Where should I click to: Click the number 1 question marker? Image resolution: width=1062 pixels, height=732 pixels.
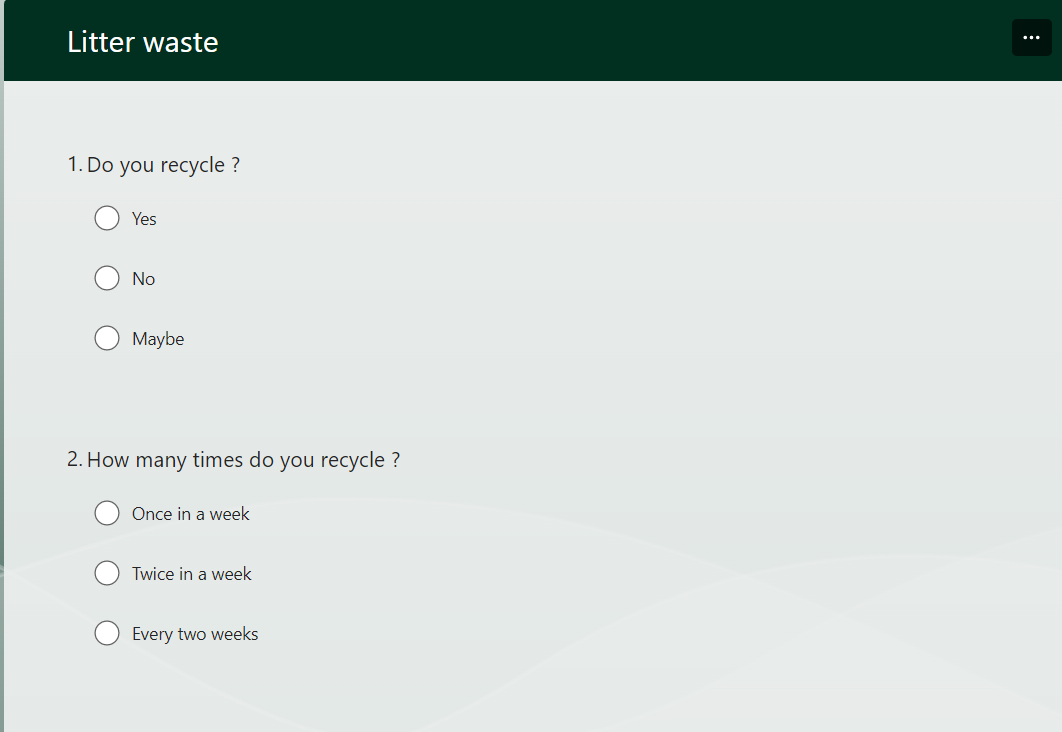(74, 165)
